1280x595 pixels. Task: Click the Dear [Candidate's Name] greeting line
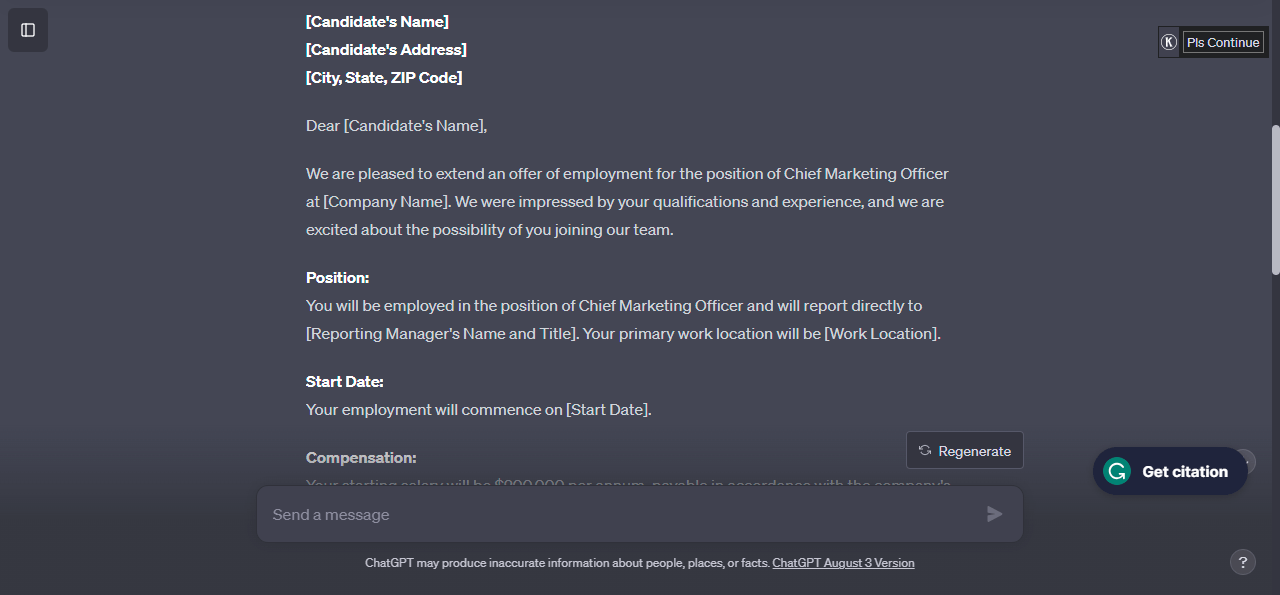[x=396, y=126]
